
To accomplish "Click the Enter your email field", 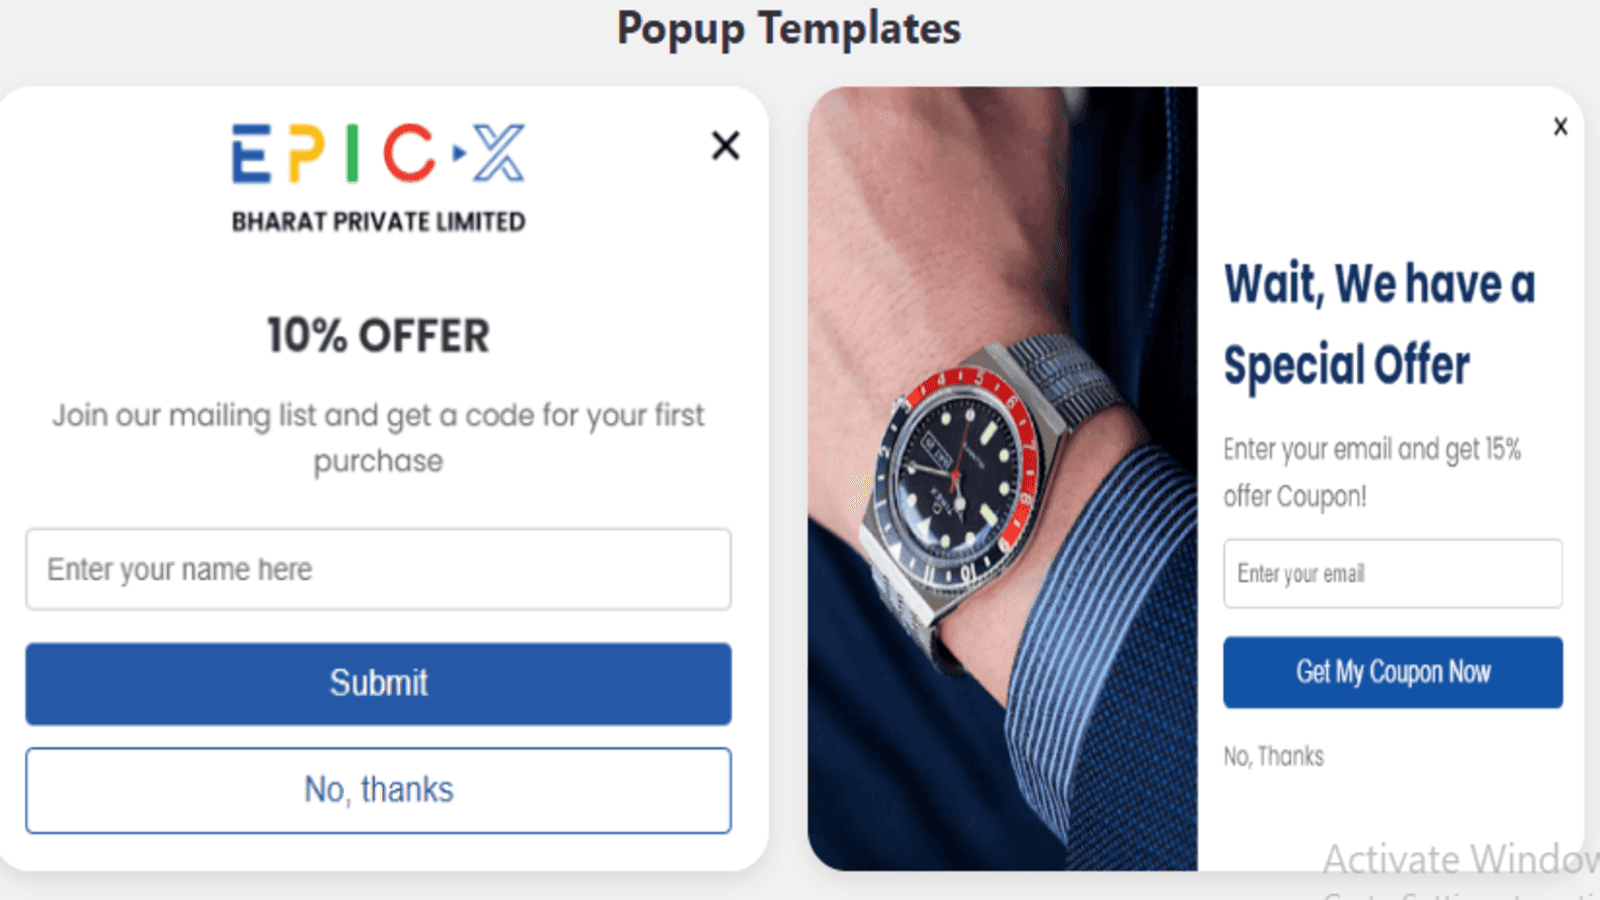I will coord(1392,574).
